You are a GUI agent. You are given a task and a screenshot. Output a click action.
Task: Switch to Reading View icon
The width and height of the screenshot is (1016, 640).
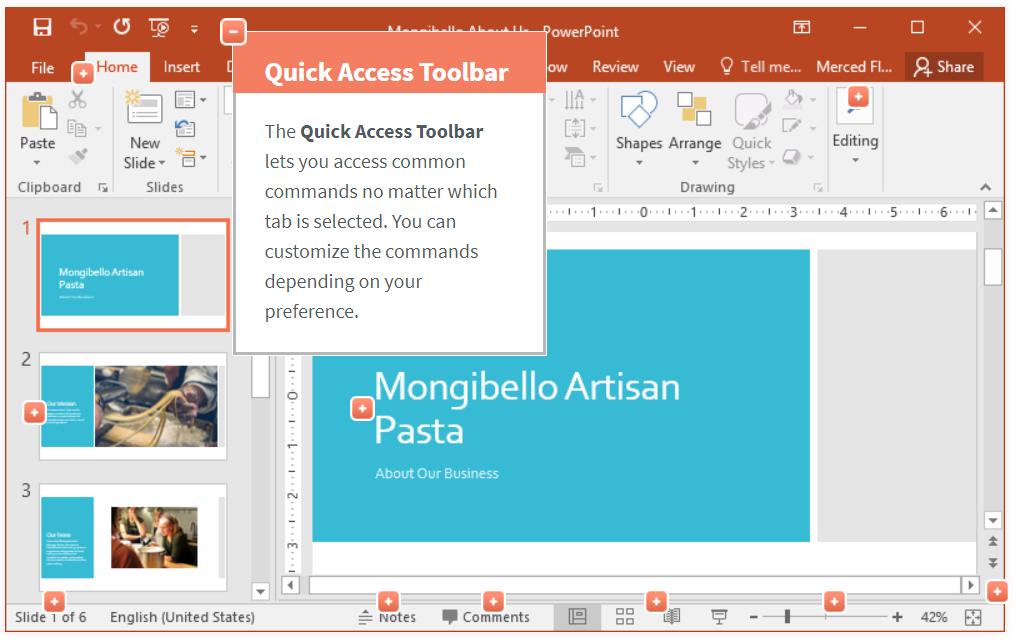(x=672, y=617)
